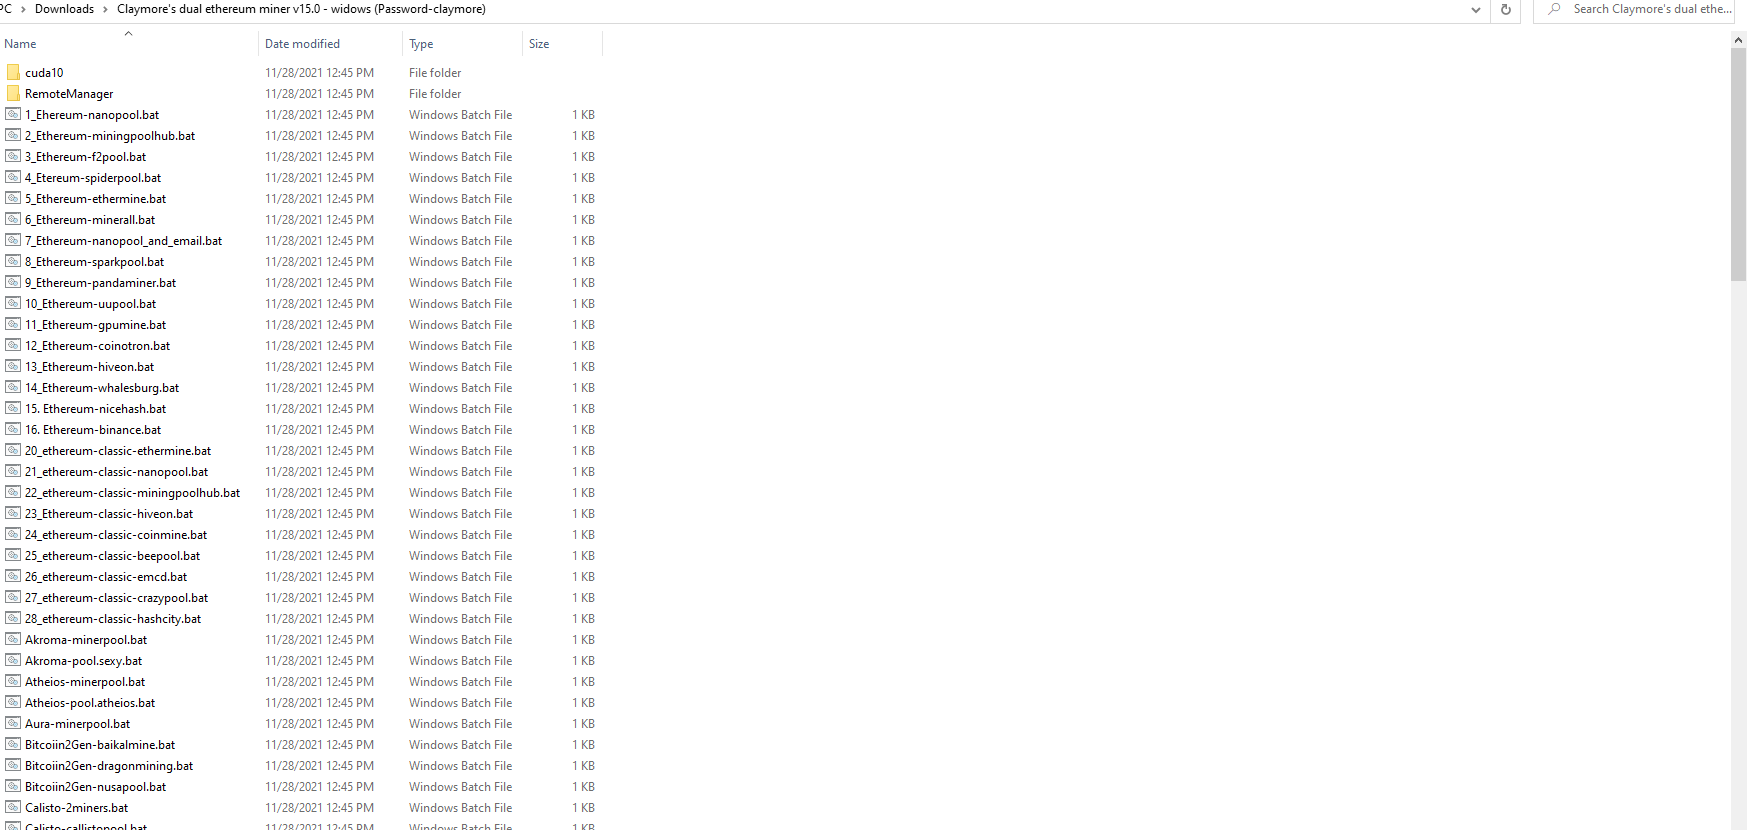Click the search magnifier icon
Viewport: 1747px width, 830px height.
pyautogui.click(x=1554, y=9)
